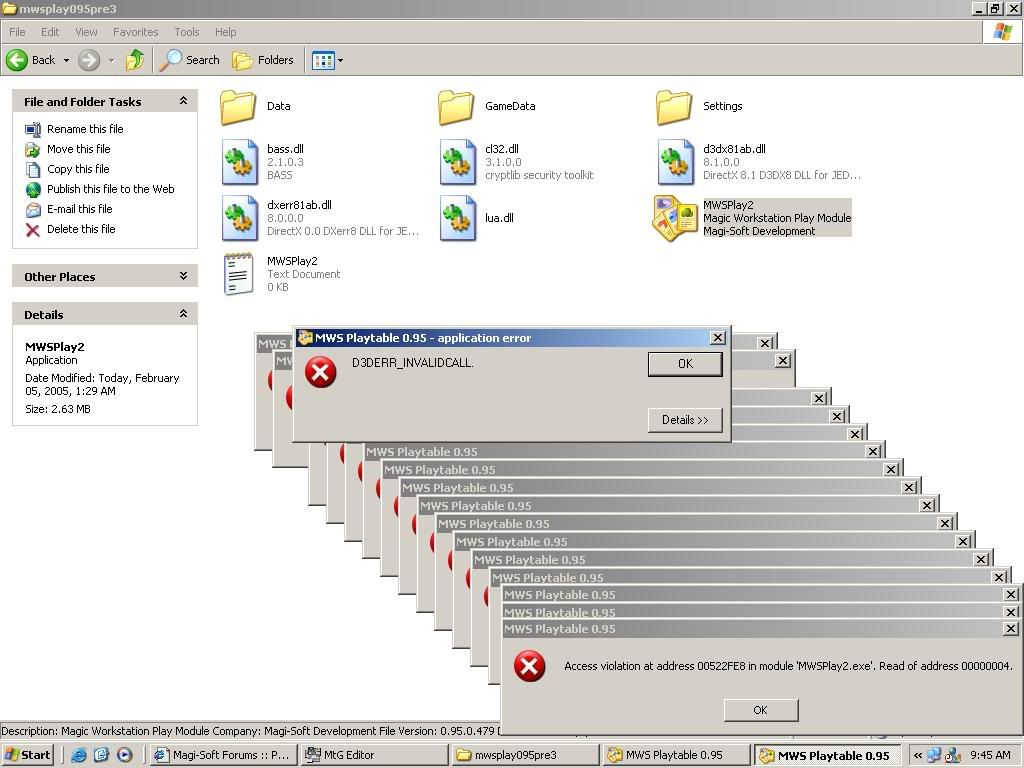Open Forward button history dropdown arrow
The height and width of the screenshot is (768, 1024).
click(x=111, y=60)
